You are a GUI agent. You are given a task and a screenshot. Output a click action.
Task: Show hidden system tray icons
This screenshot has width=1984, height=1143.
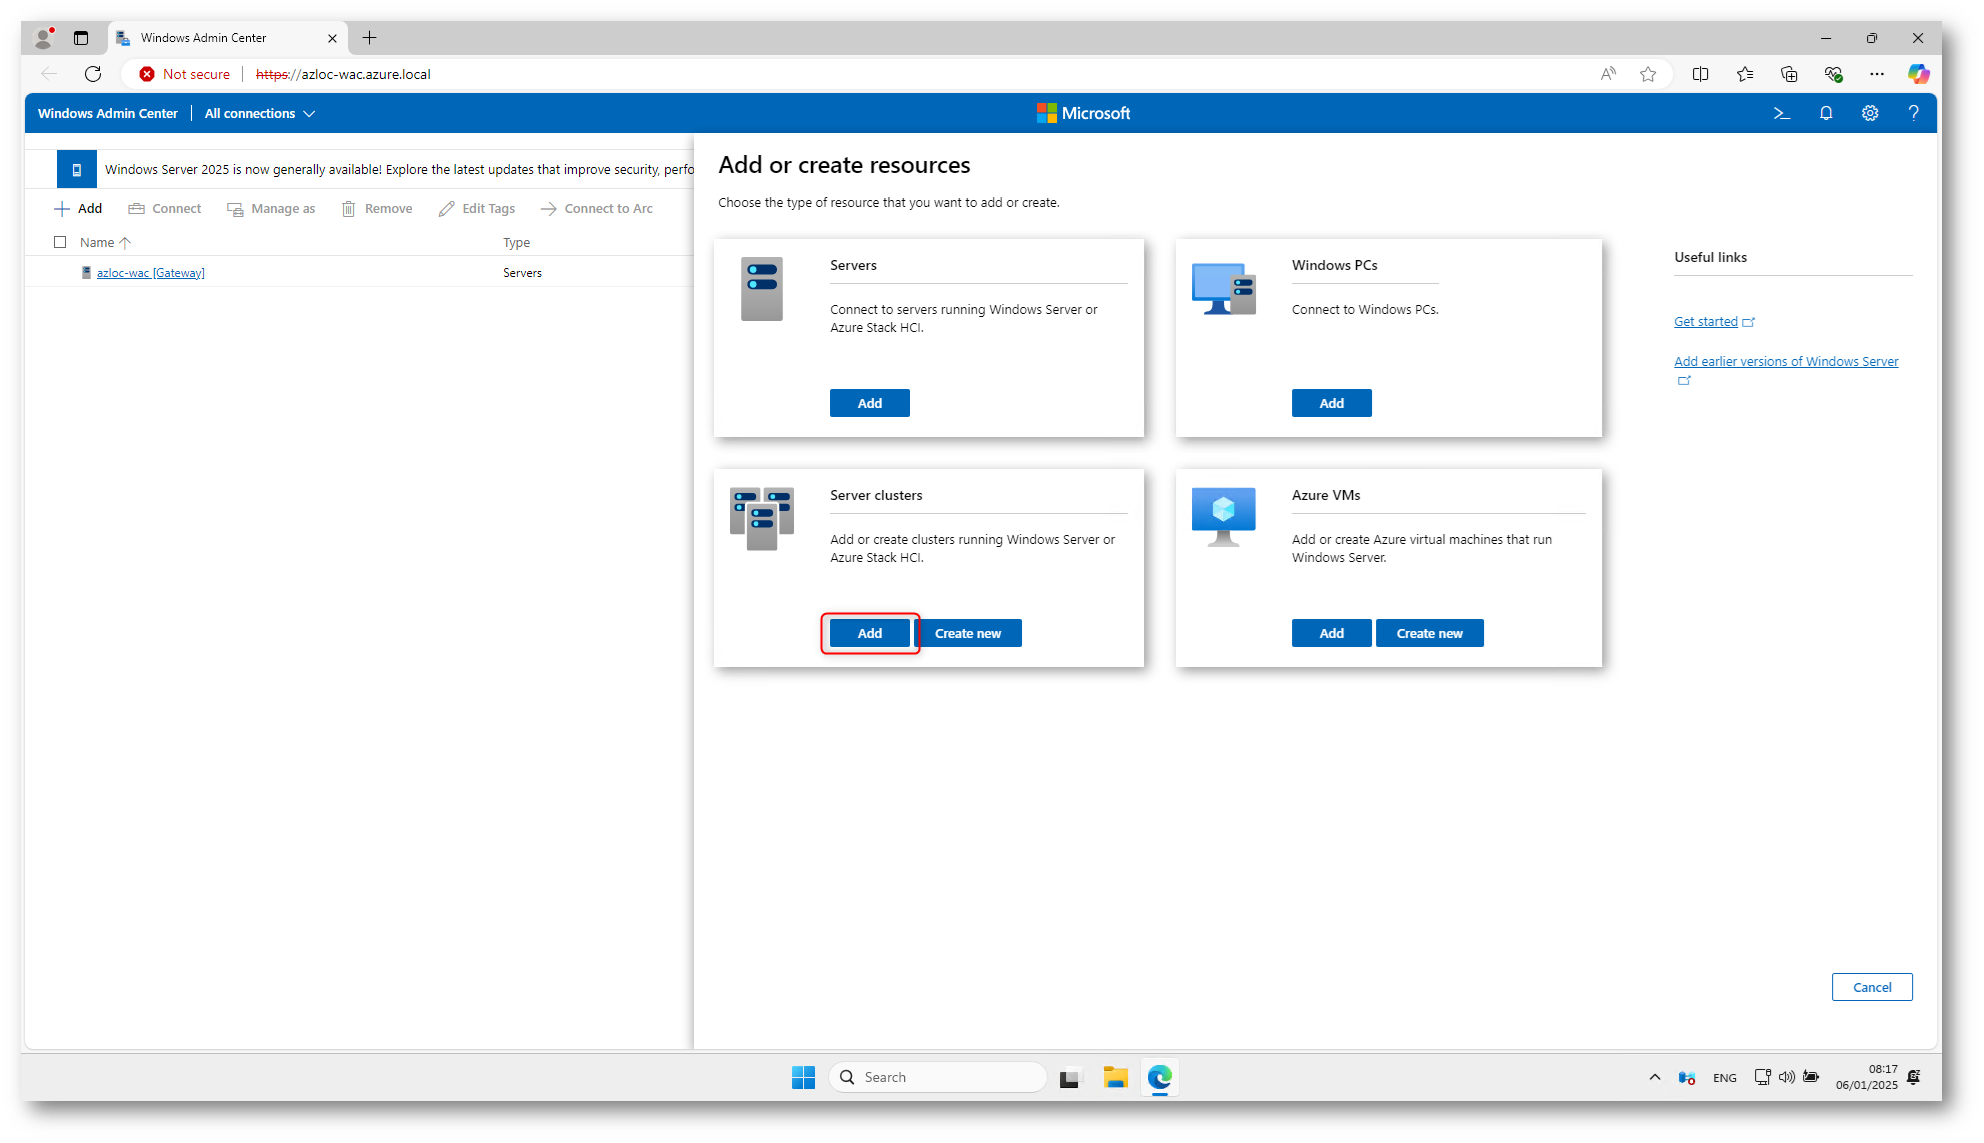click(1654, 1077)
